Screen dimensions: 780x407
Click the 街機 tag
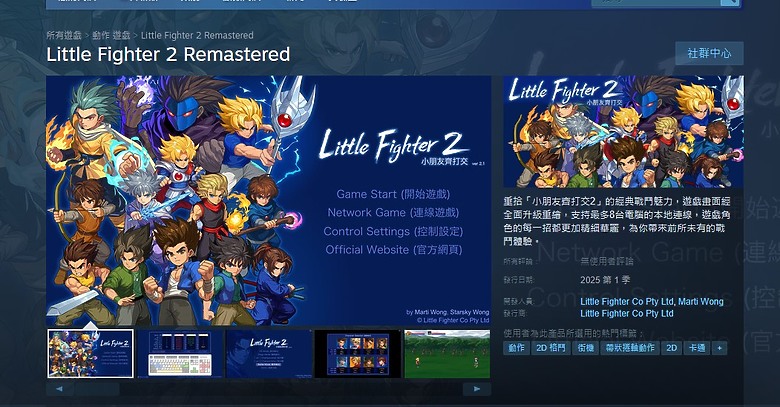585,348
